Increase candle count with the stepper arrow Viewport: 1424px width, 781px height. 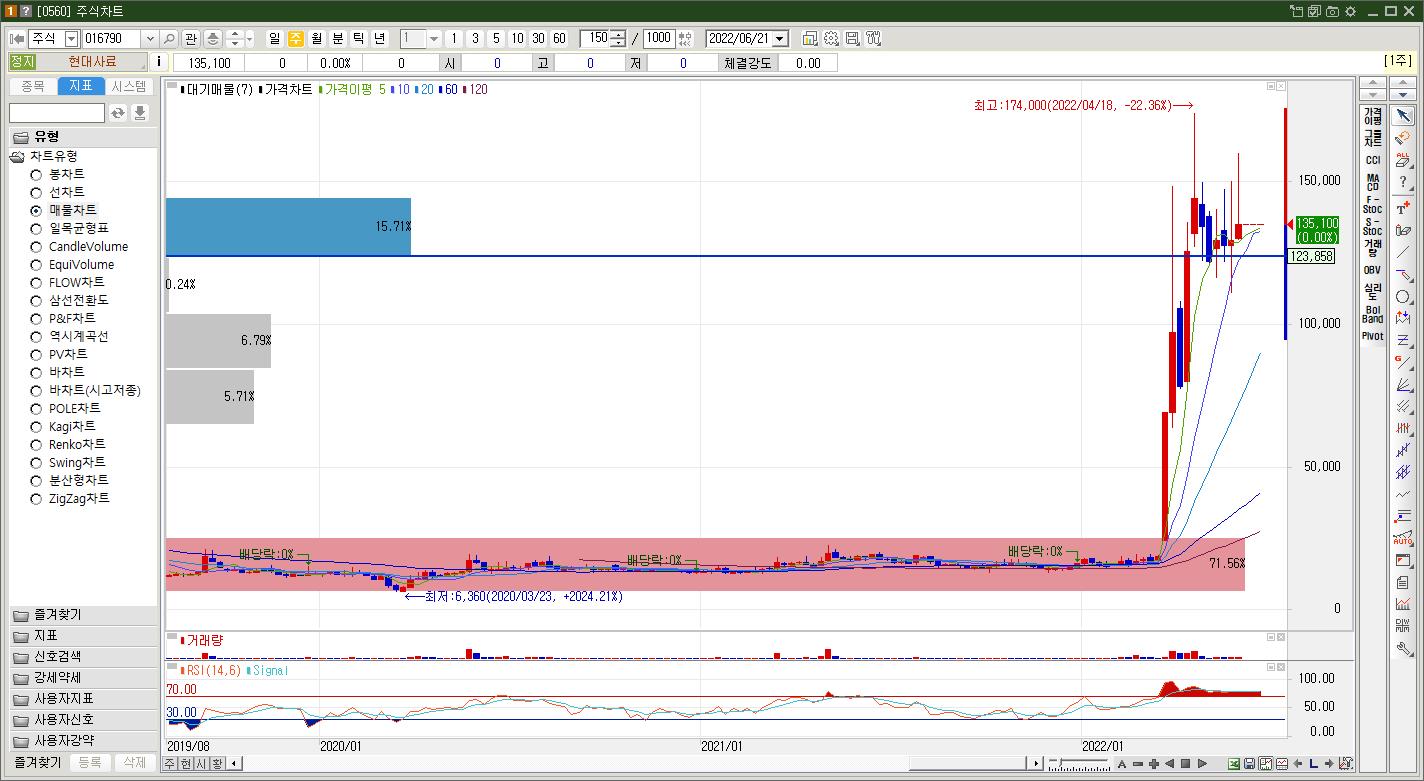[x=618, y=34]
